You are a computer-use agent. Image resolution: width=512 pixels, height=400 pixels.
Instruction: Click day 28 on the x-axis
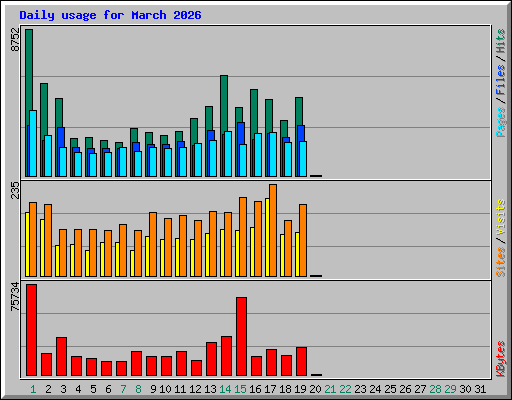[435, 389]
